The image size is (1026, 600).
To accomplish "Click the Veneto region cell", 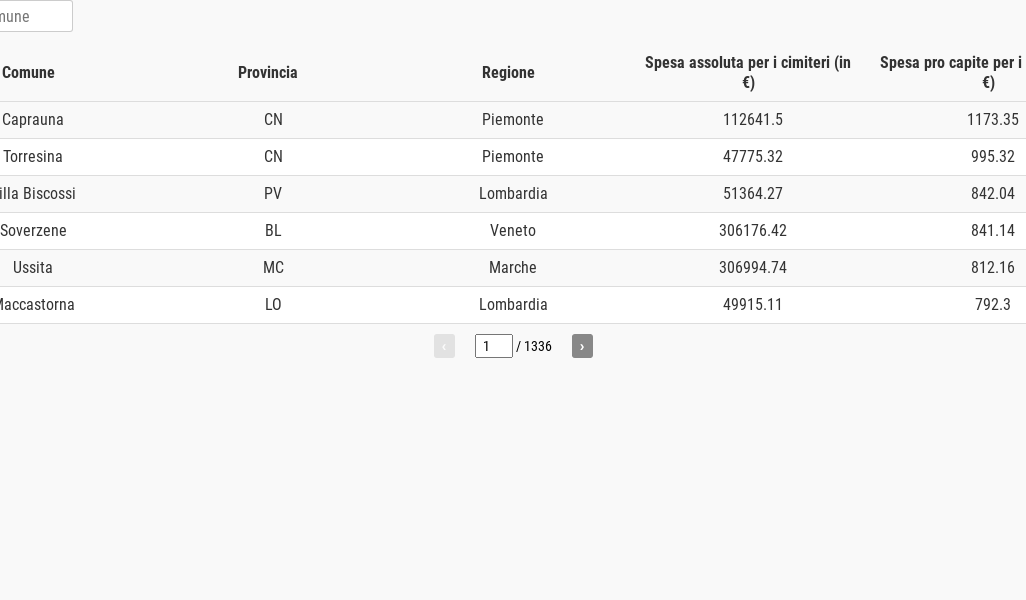I will (513, 230).
